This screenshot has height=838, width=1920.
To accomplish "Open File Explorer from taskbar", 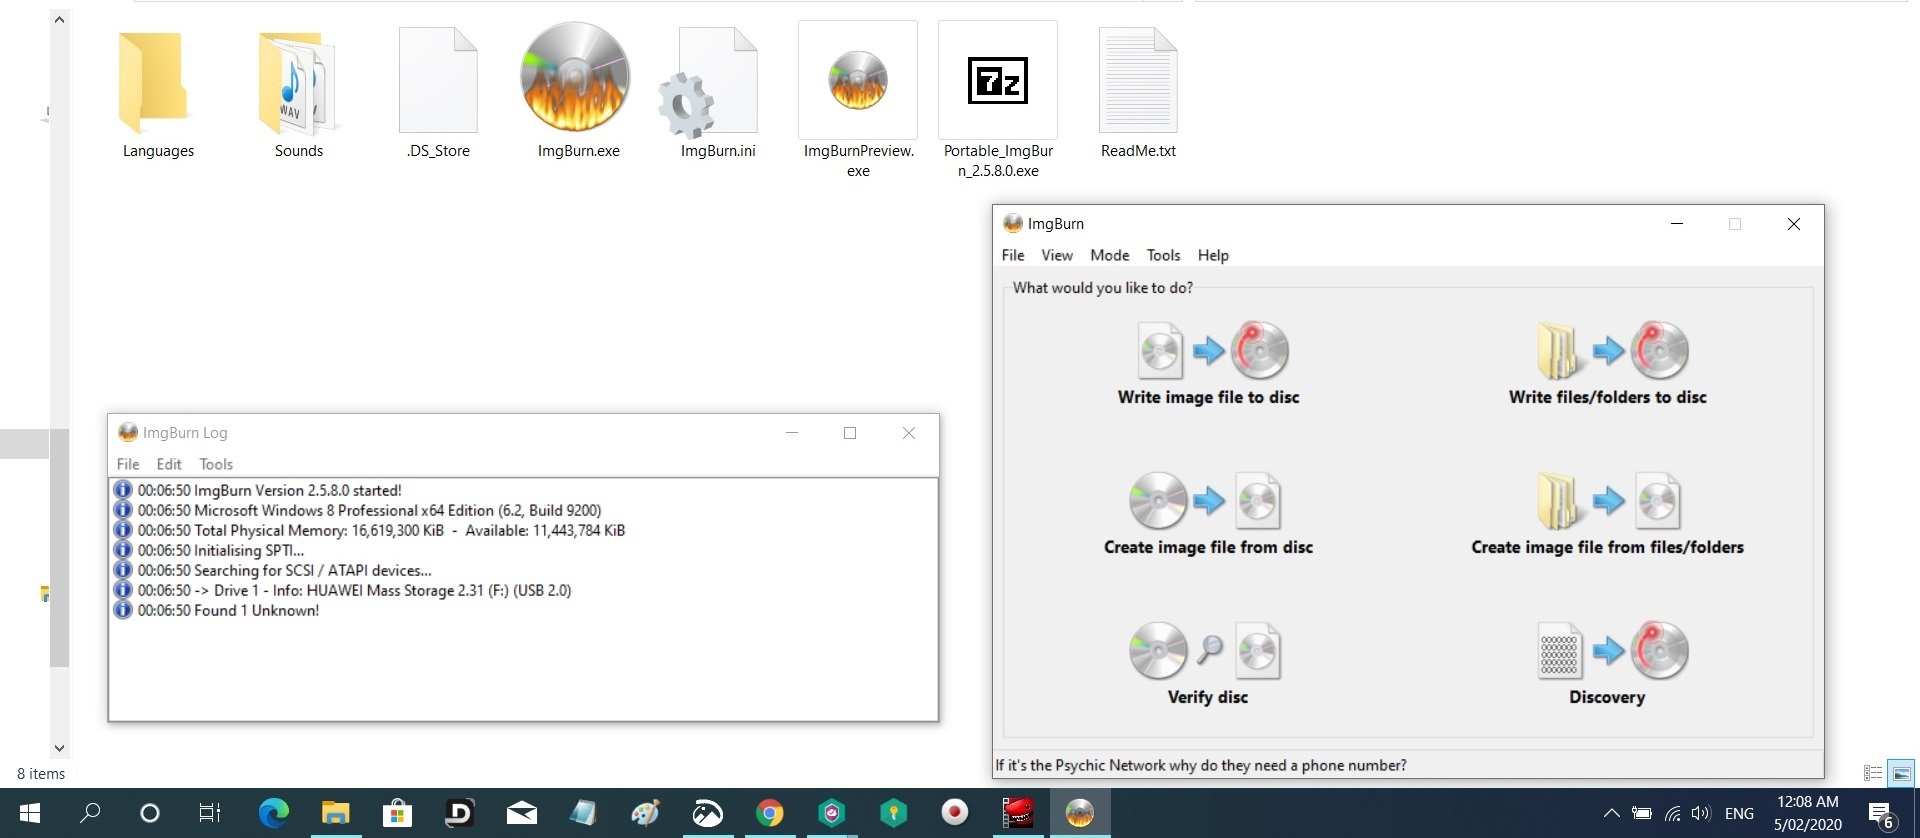I will coord(335,813).
